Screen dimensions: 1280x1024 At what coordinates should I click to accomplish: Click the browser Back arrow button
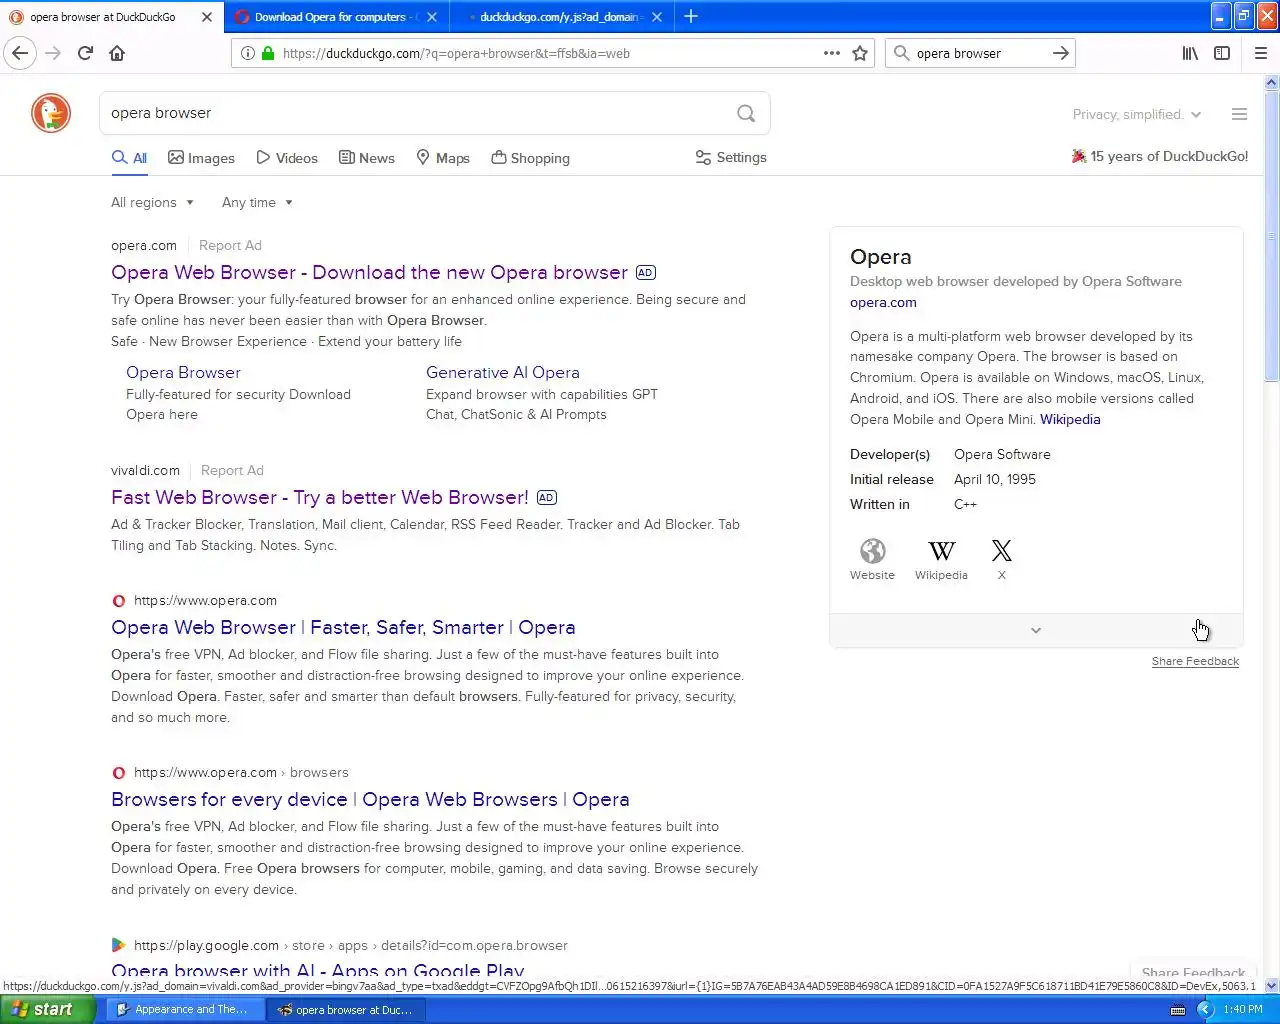pos(20,53)
